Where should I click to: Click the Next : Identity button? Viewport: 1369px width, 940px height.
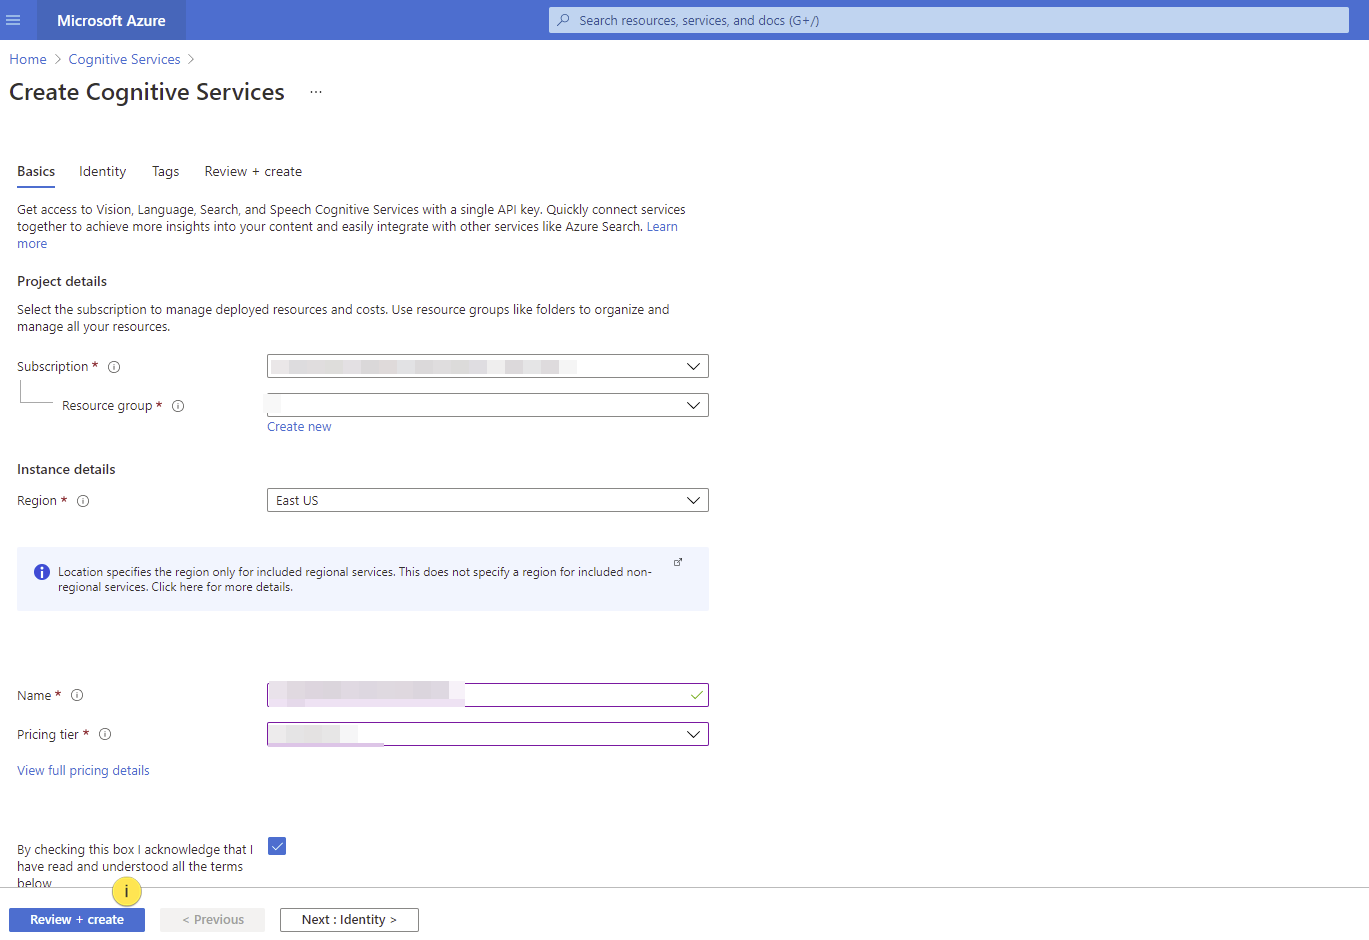click(x=349, y=920)
